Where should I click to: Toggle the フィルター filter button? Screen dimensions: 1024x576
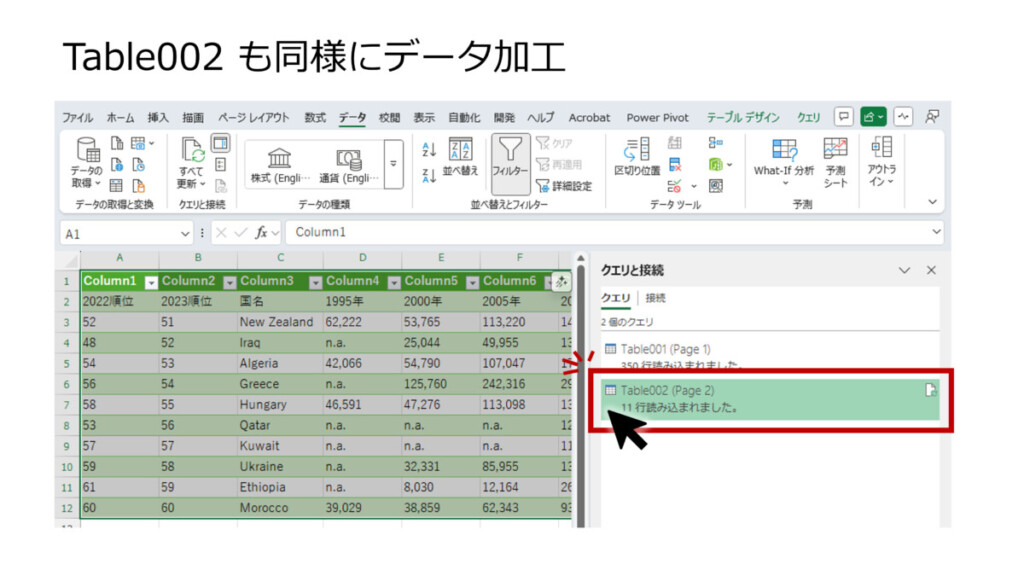(x=510, y=158)
